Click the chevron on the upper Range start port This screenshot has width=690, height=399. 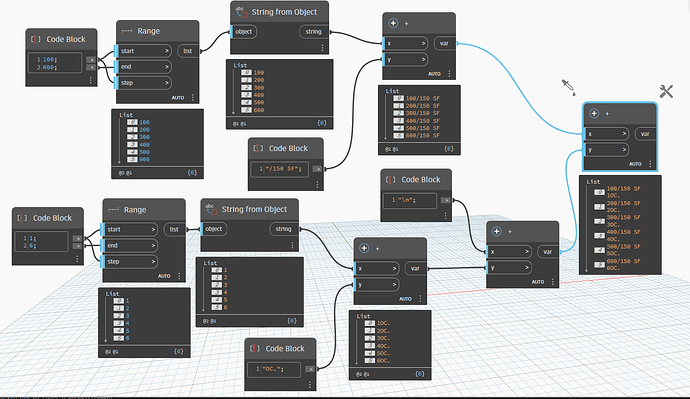click(x=167, y=51)
